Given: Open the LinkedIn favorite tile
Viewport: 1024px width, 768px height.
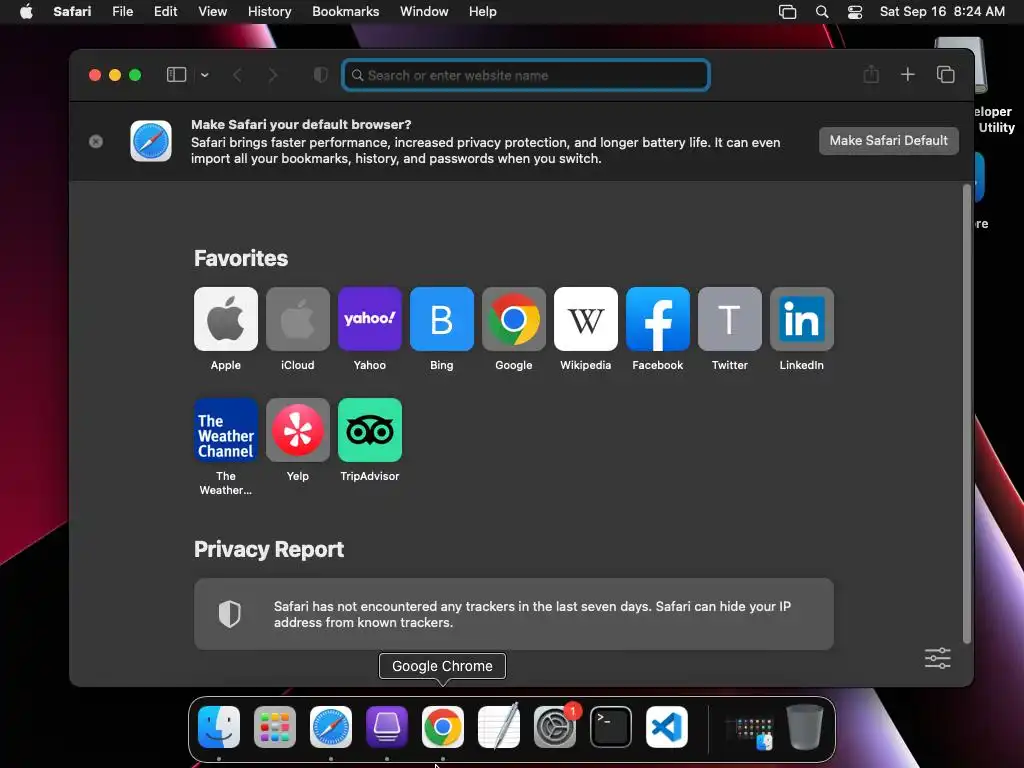Looking at the screenshot, I should tap(802, 319).
